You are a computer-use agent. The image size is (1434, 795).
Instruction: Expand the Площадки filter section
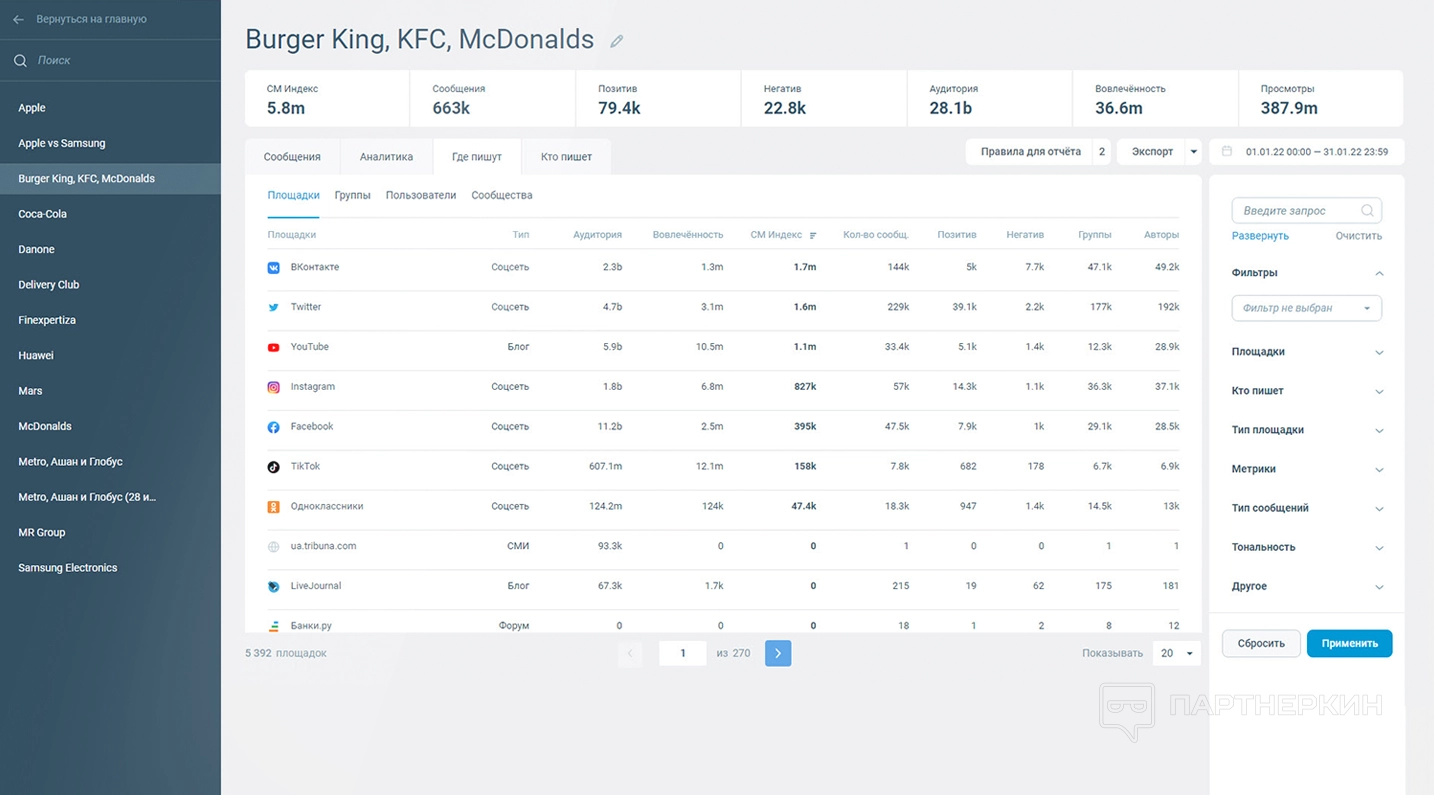[1379, 352]
